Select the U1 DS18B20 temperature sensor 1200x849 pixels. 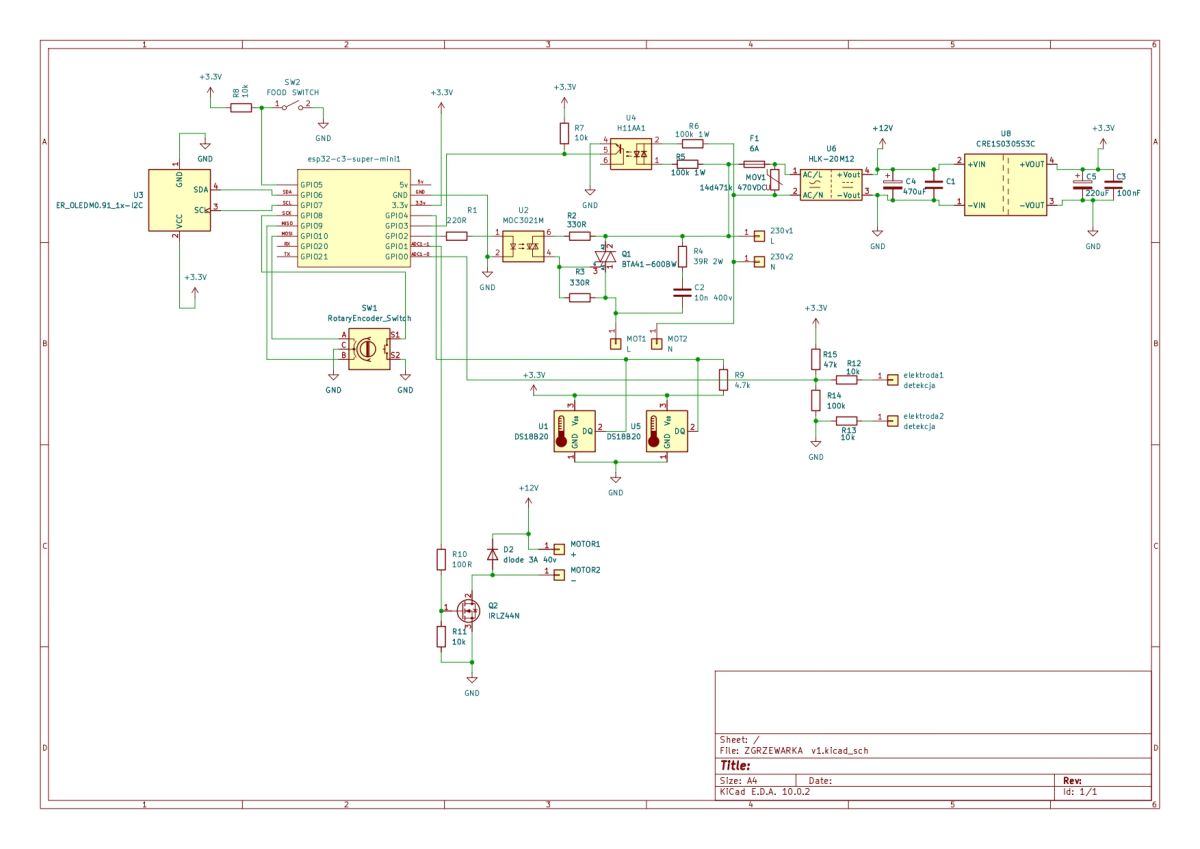pyautogui.click(x=574, y=431)
